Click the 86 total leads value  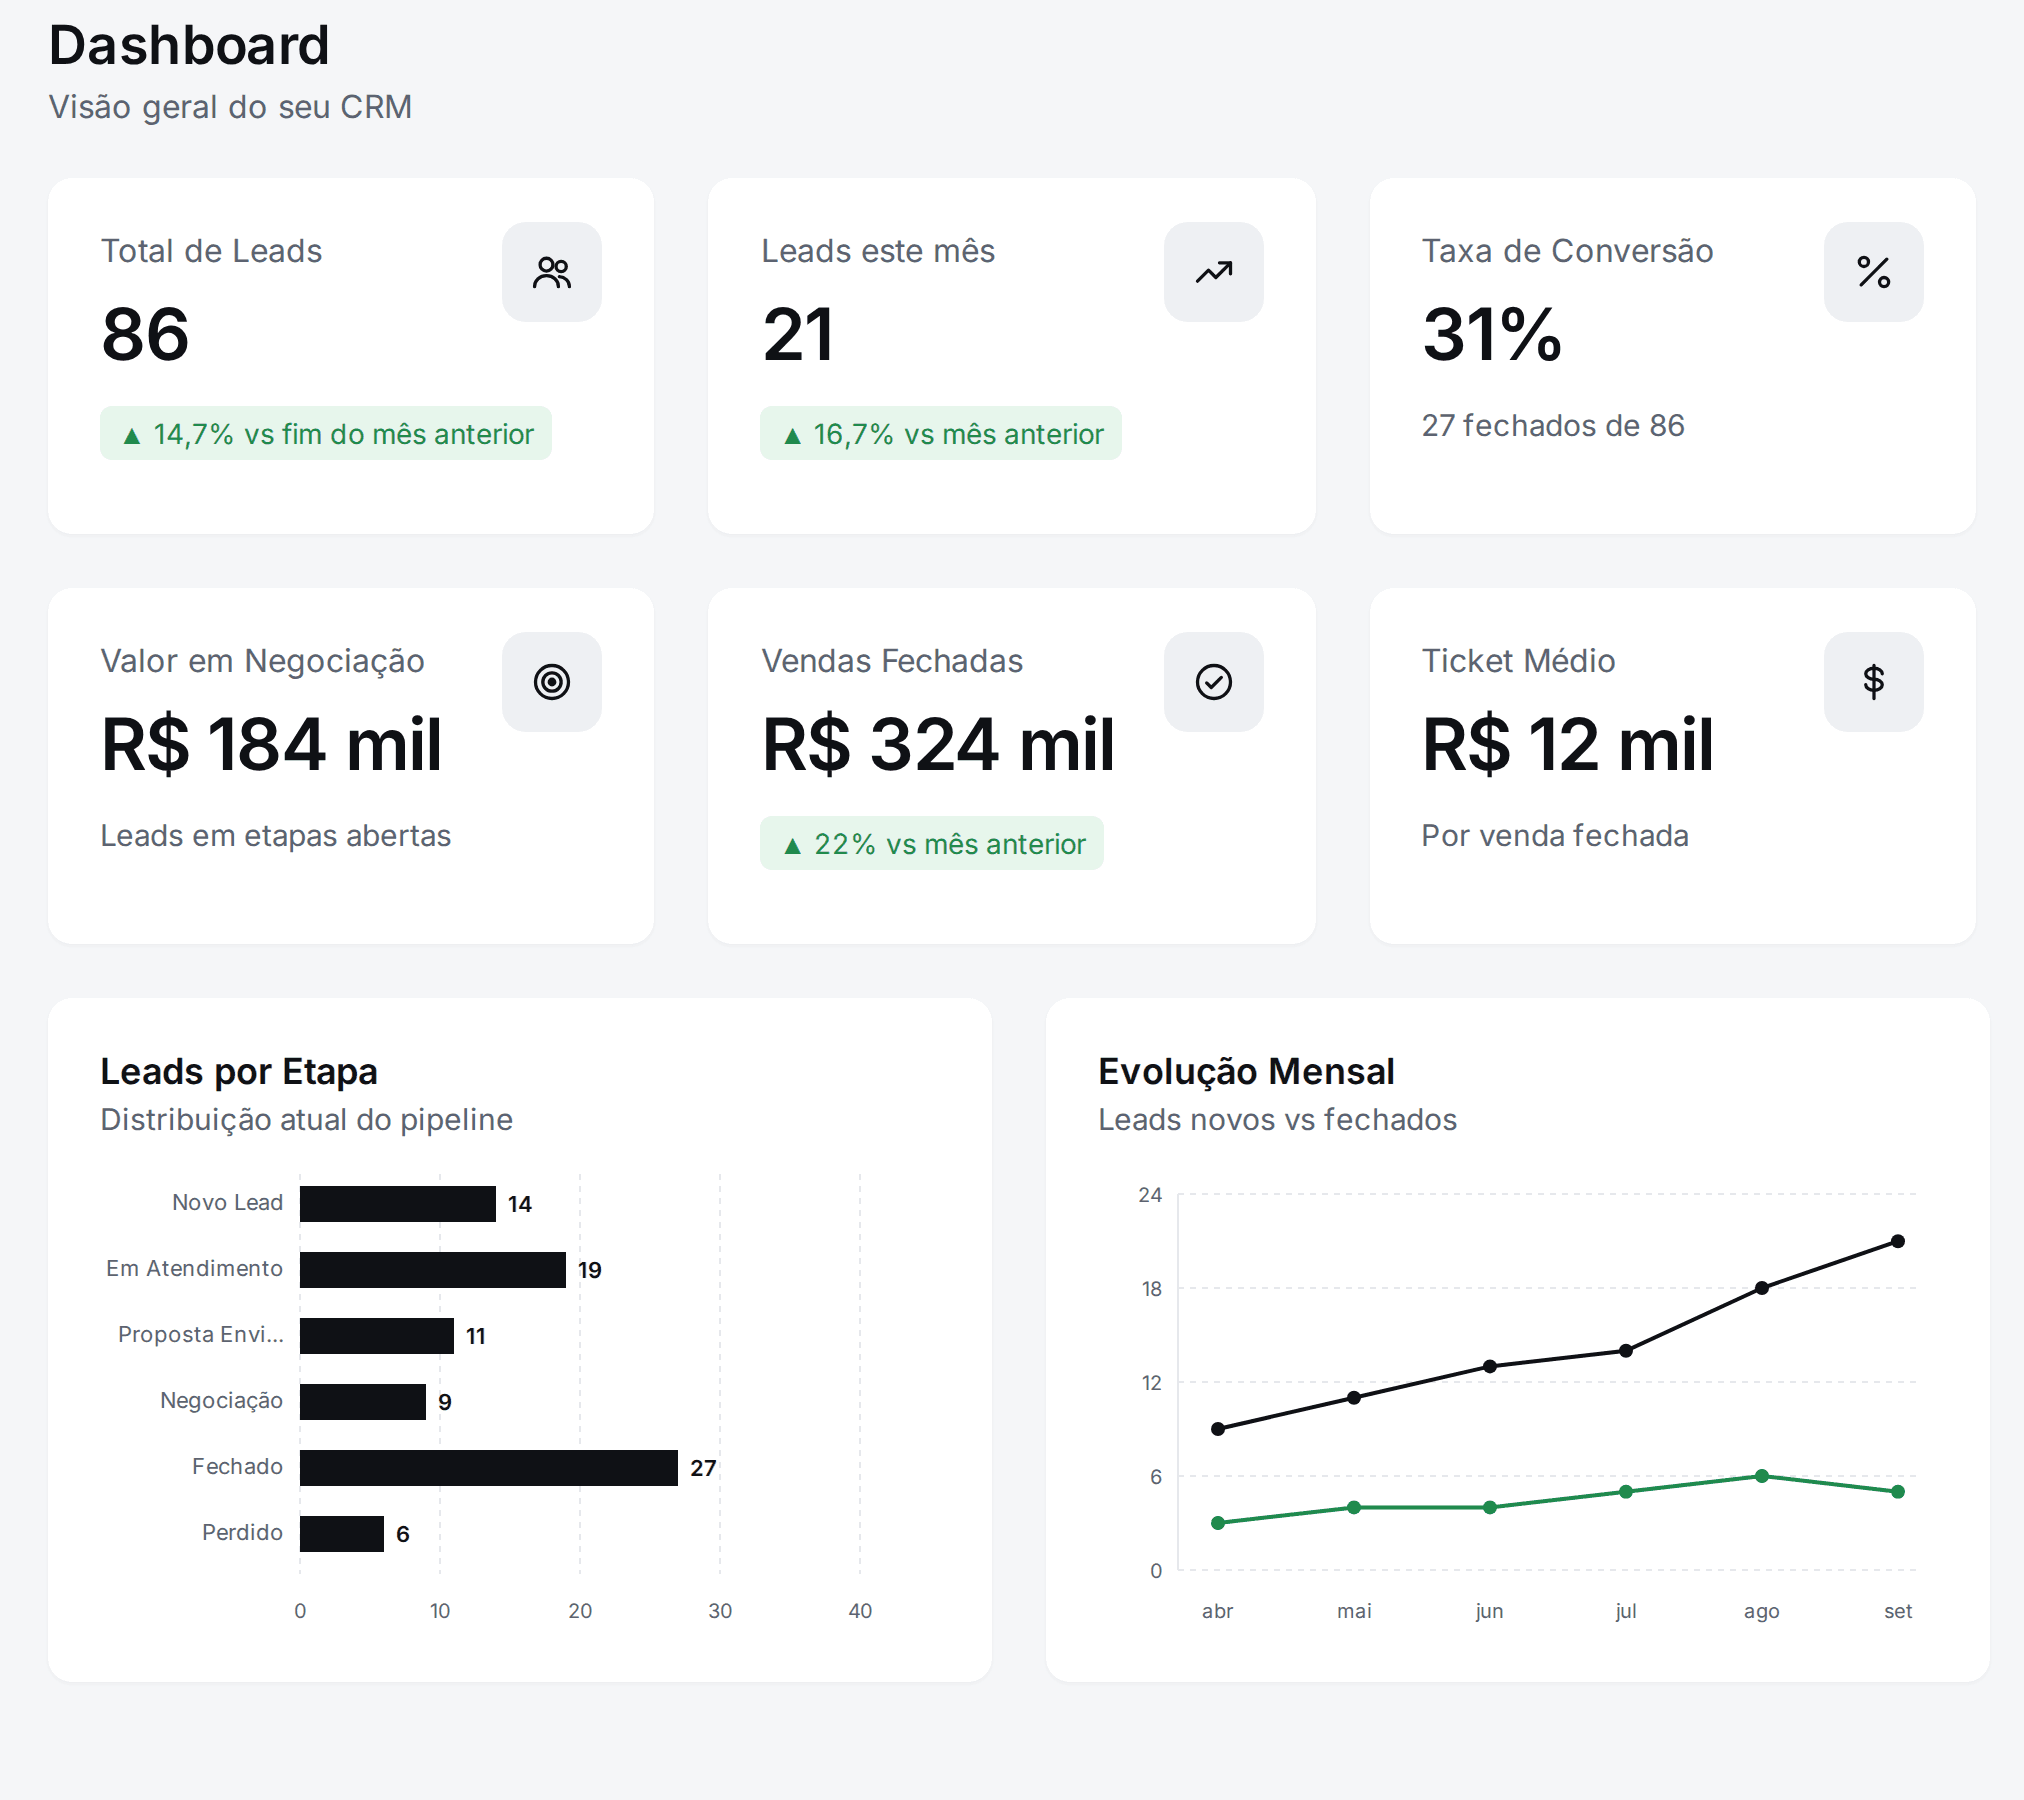click(x=146, y=334)
